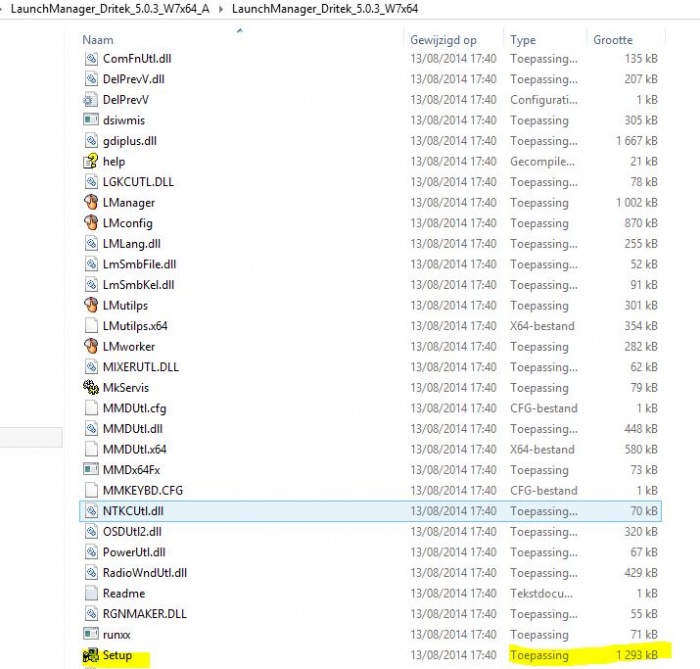This screenshot has height=669, width=700.
Task: Click the LaunchManager_Dritek_5.0.3_W7x64 breadcrumb segment
Action: [x=325, y=9]
